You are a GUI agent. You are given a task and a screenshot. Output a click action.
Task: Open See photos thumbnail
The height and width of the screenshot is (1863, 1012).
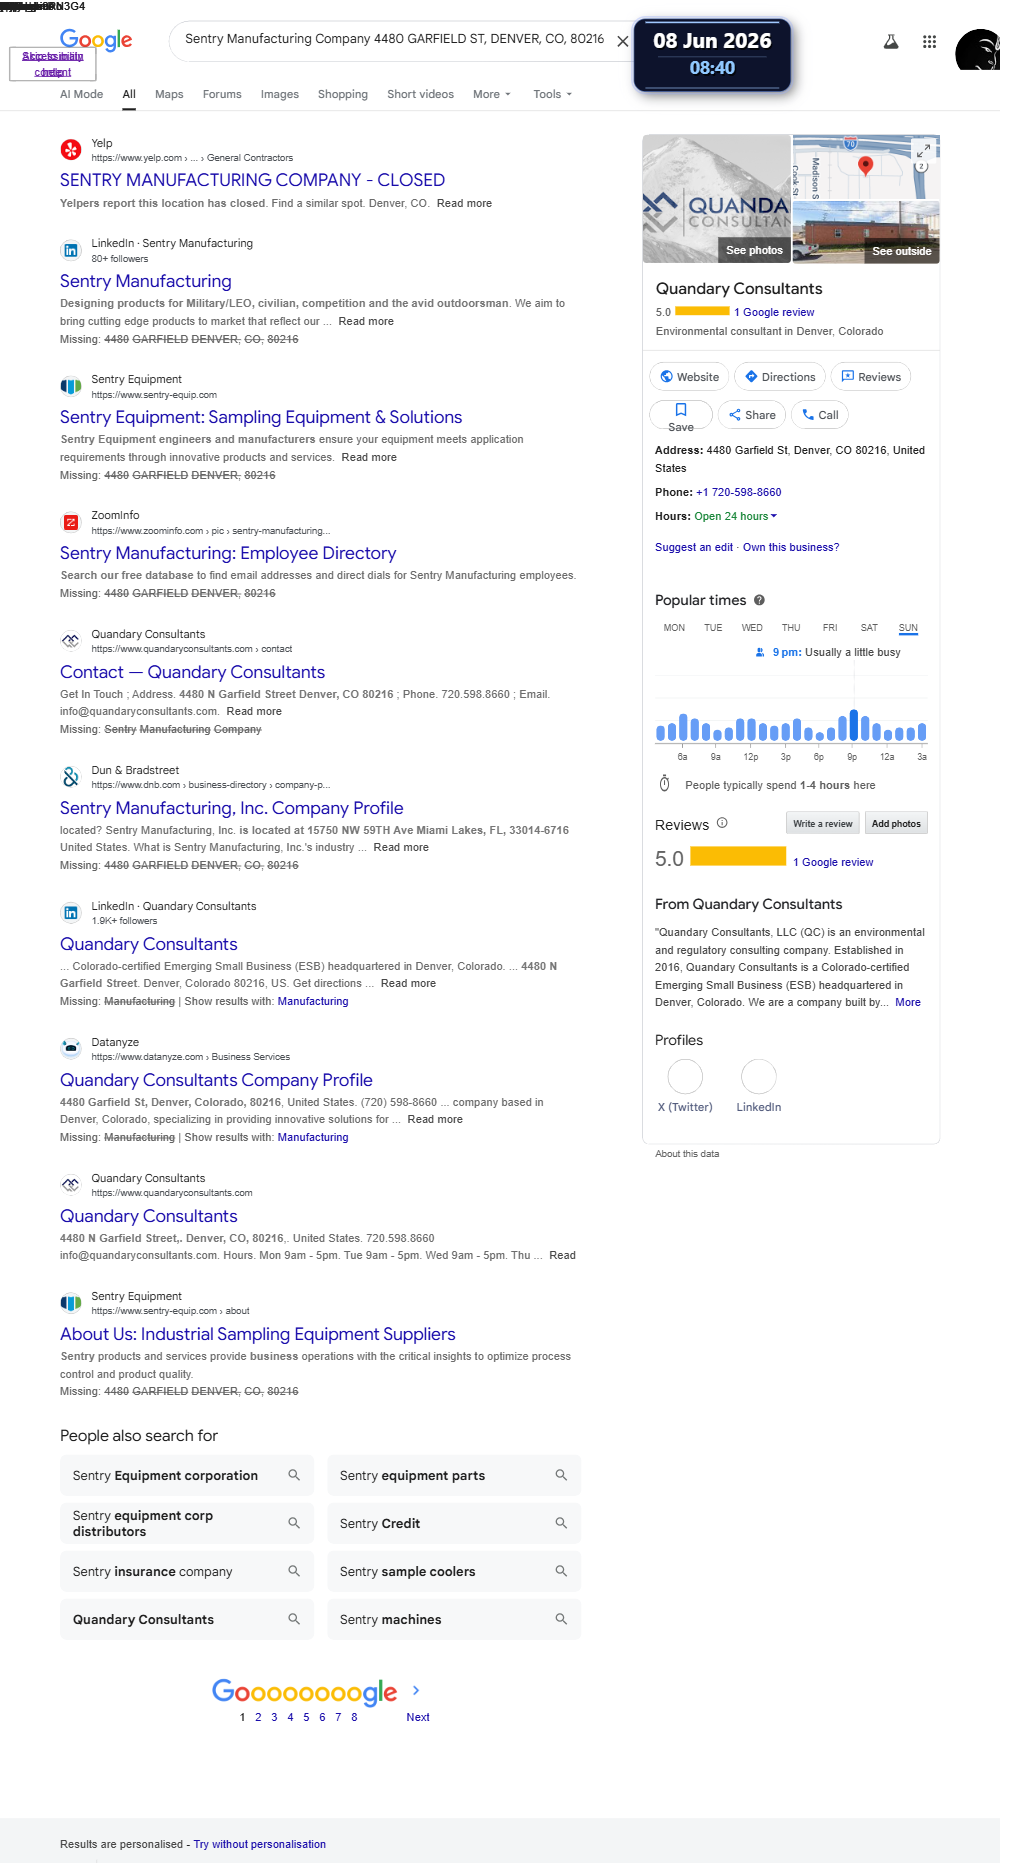[x=716, y=198]
